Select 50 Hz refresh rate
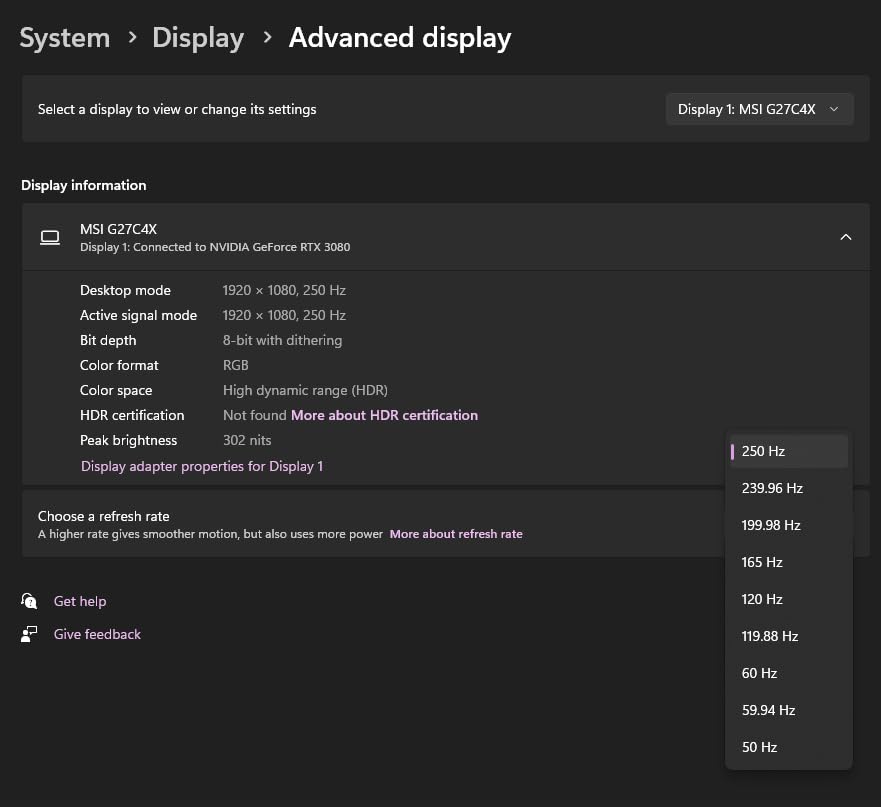 pyautogui.click(x=789, y=747)
